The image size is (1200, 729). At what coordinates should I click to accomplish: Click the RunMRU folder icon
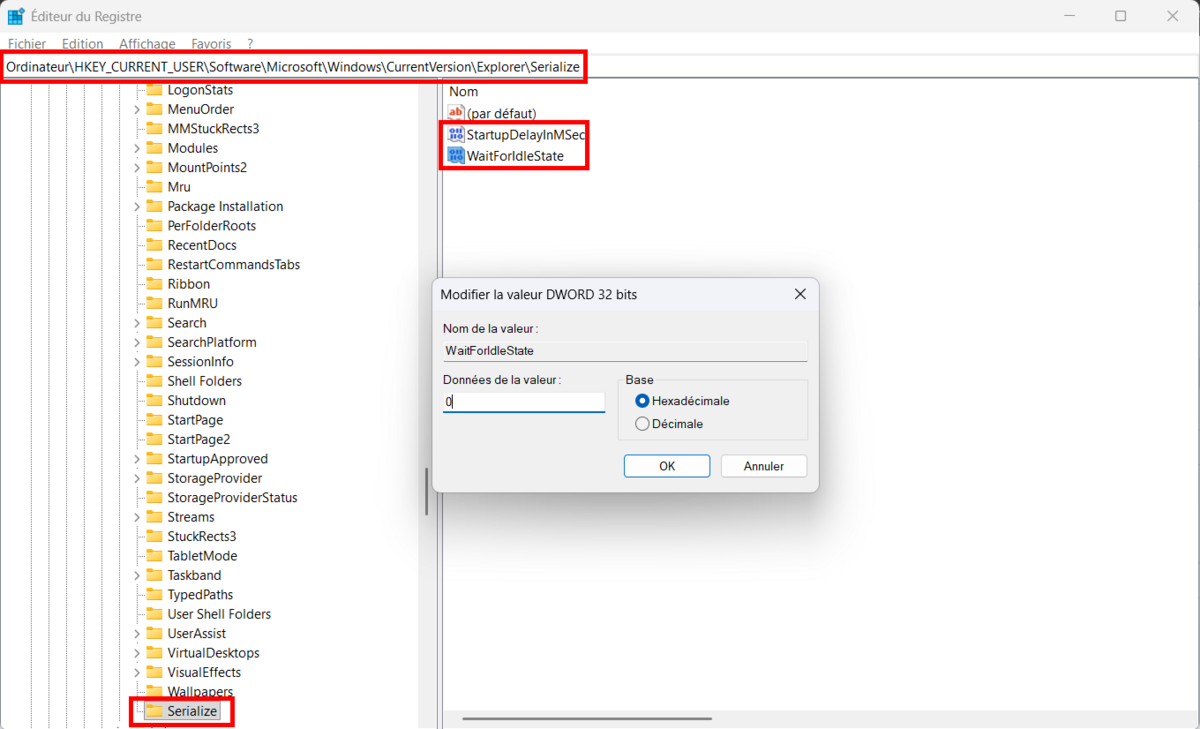pyautogui.click(x=153, y=303)
